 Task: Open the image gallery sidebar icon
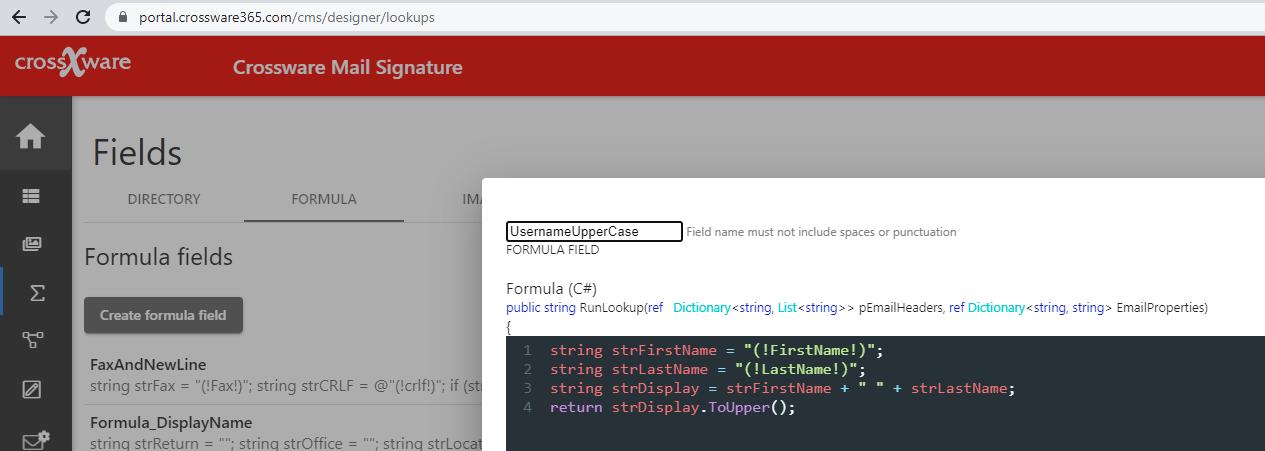point(31,244)
